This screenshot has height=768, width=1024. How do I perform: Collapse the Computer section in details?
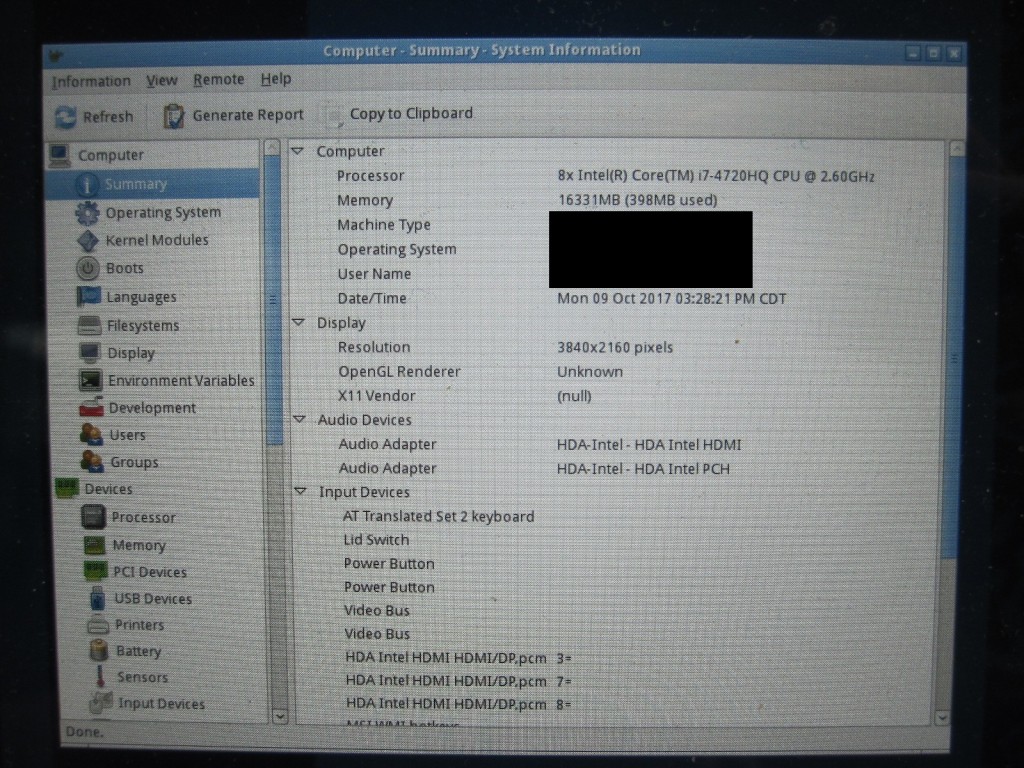point(298,151)
